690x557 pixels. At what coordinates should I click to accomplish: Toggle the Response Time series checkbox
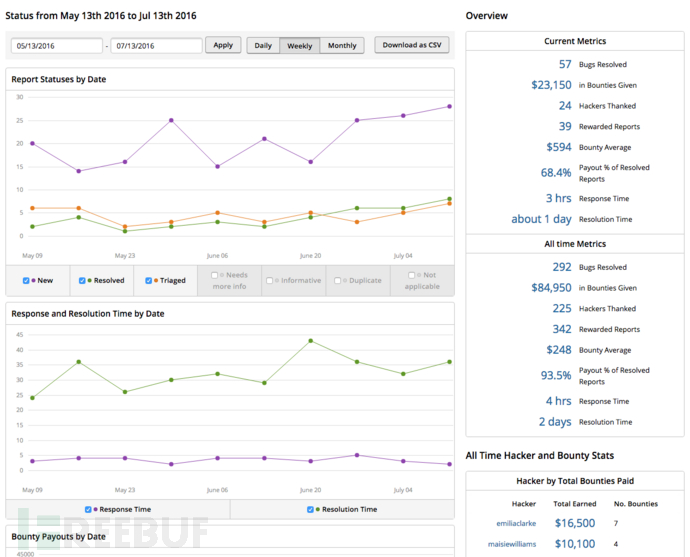pyautogui.click(x=88, y=509)
